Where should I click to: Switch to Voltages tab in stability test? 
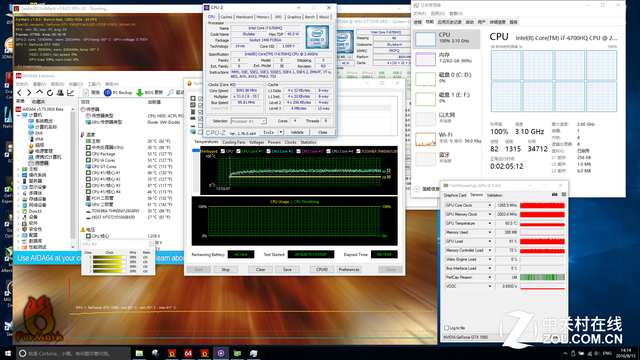[x=256, y=142]
